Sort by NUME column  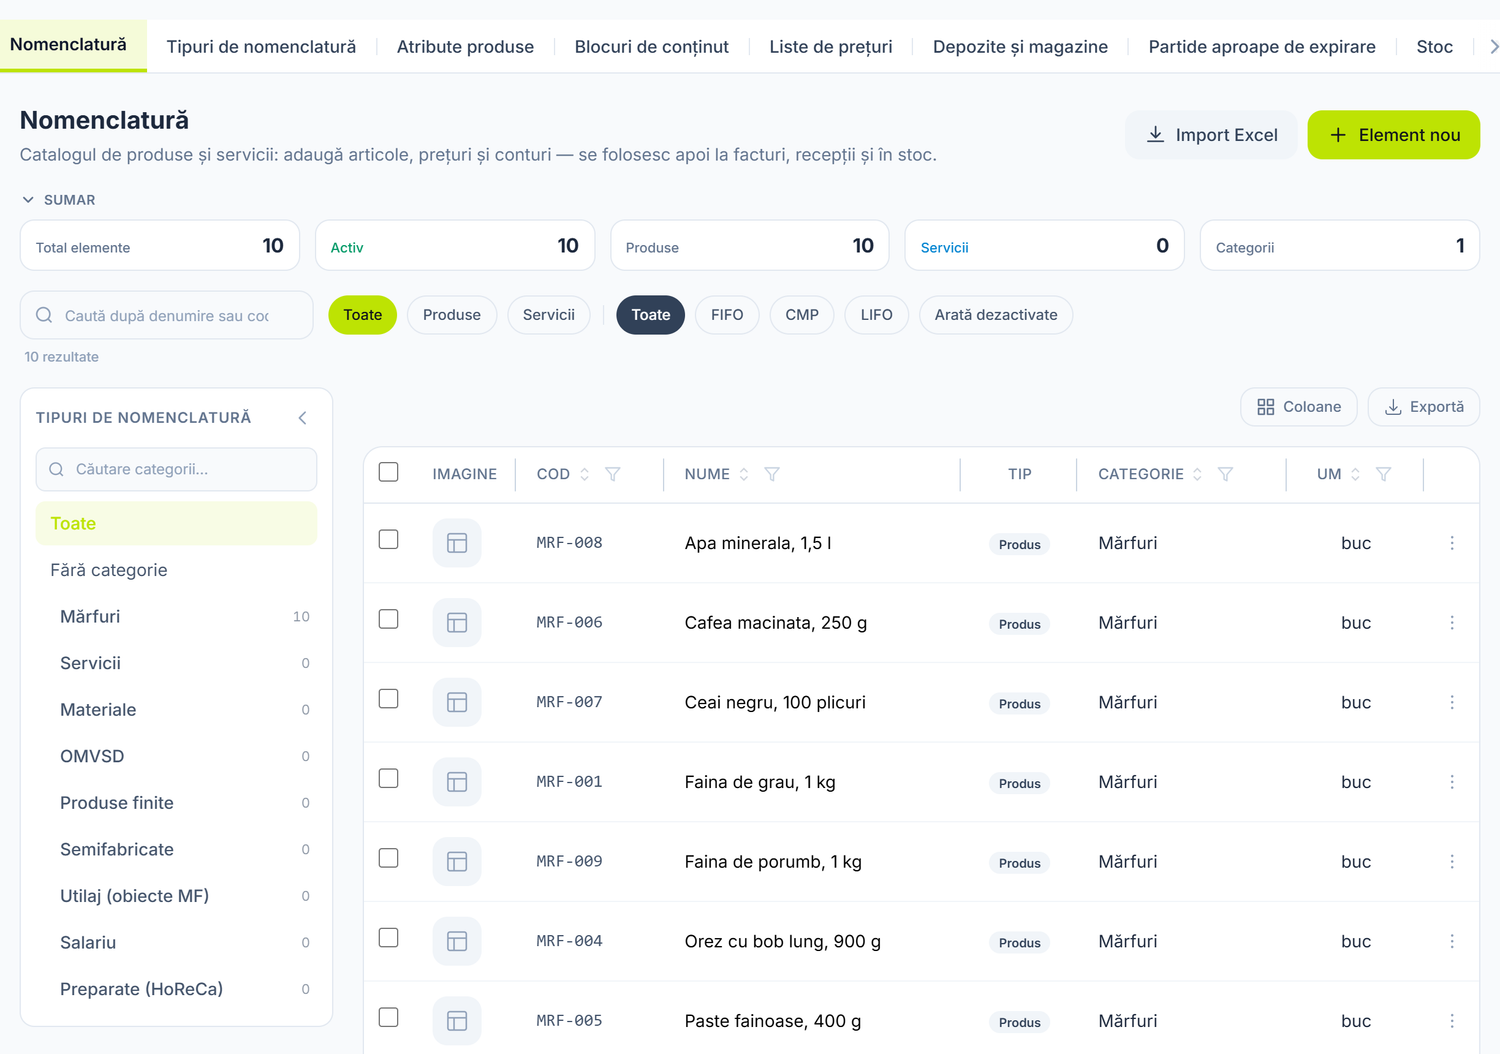tap(744, 474)
